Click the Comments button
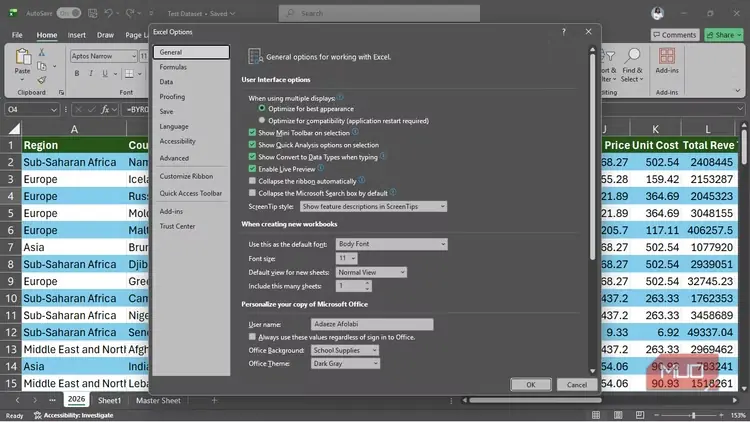750x422 pixels. click(675, 35)
